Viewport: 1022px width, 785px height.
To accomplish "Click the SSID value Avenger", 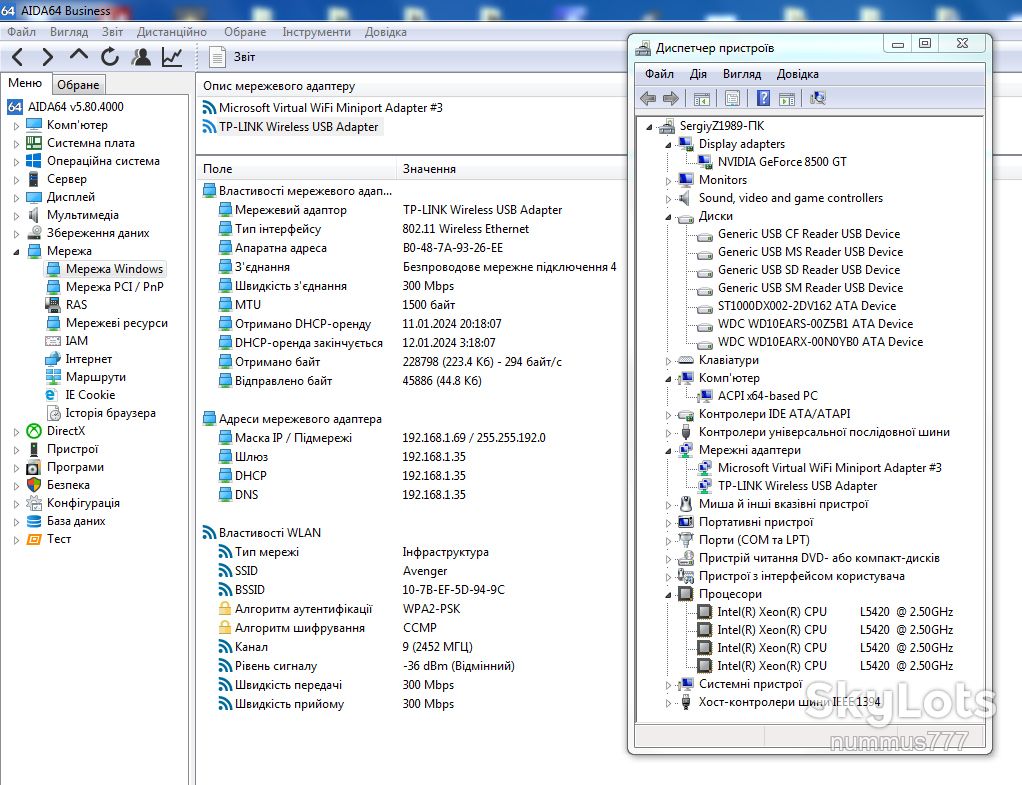I will (x=425, y=571).
